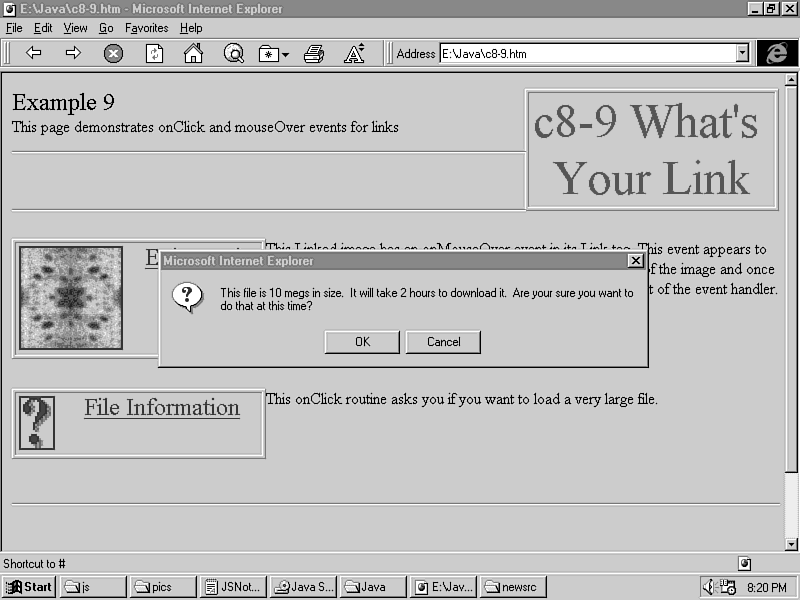Open Search using the toolbar icon
Image resolution: width=800 pixels, height=600 pixels.
(x=233, y=54)
